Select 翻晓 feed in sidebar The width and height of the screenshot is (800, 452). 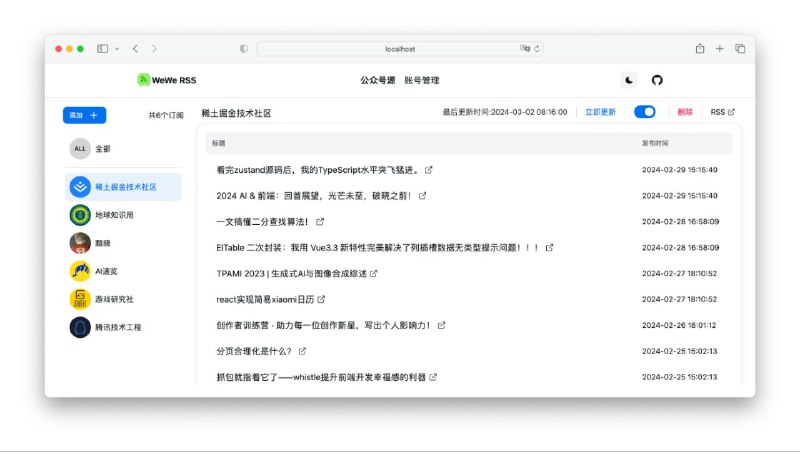click(x=123, y=243)
